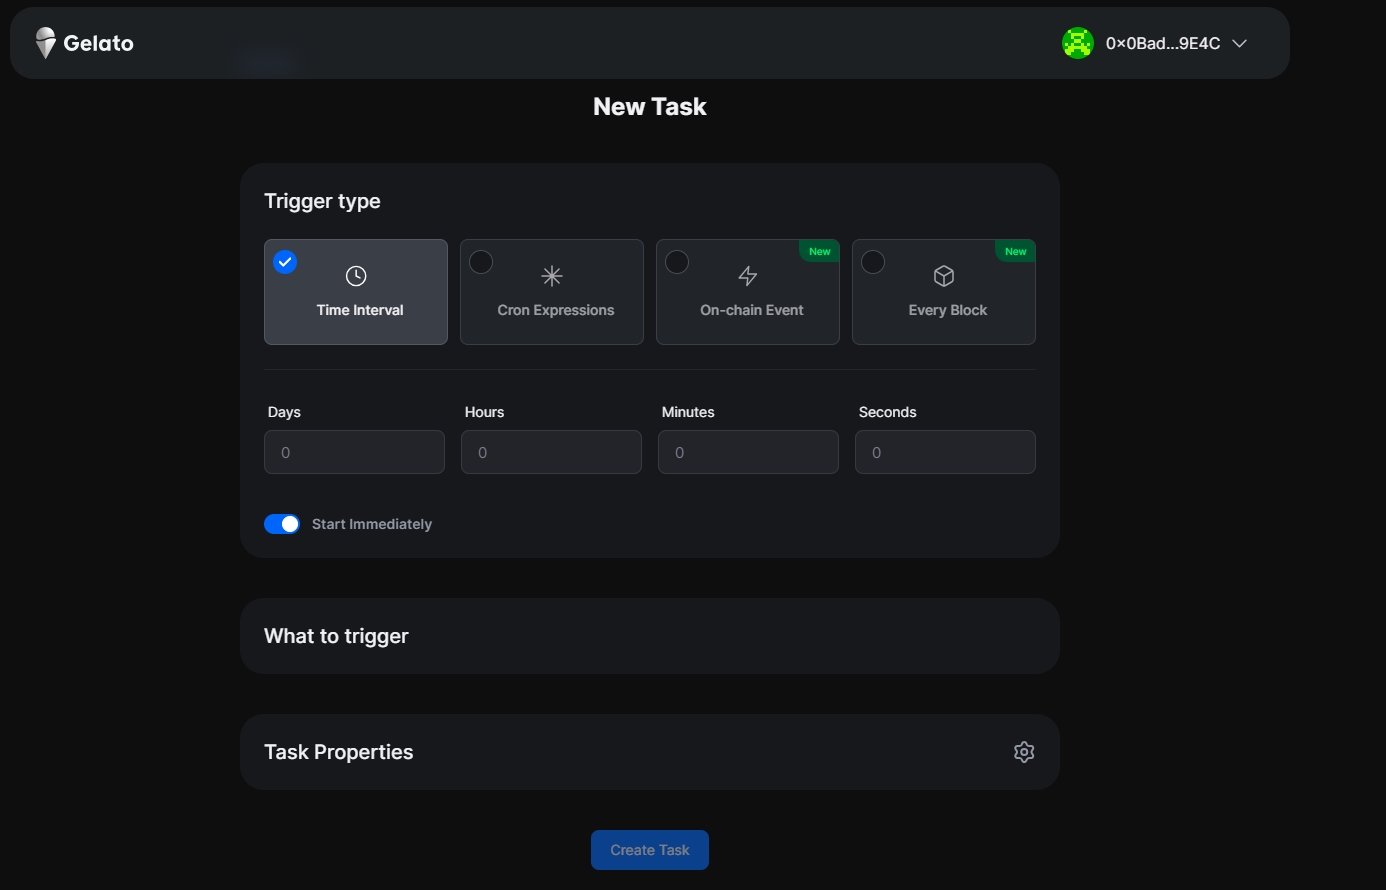Select the Cron Expressions radio button

pyautogui.click(x=481, y=262)
